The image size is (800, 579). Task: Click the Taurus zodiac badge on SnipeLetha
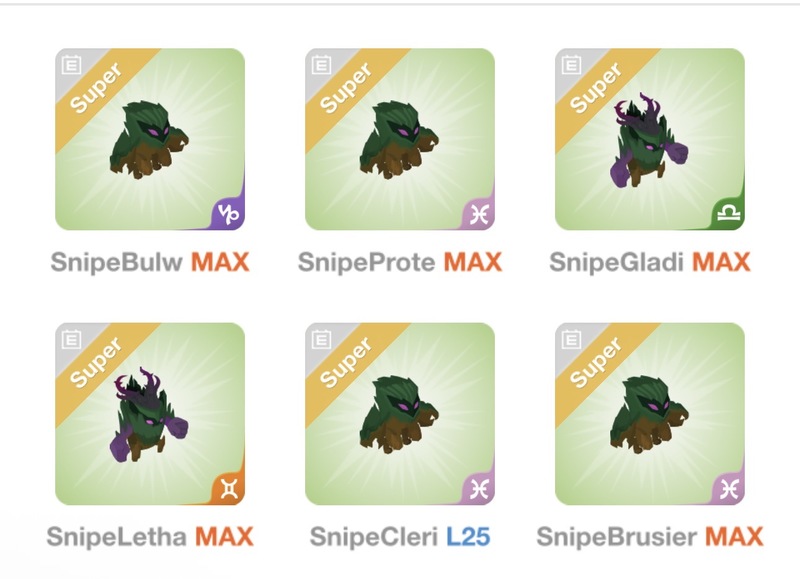[229, 488]
